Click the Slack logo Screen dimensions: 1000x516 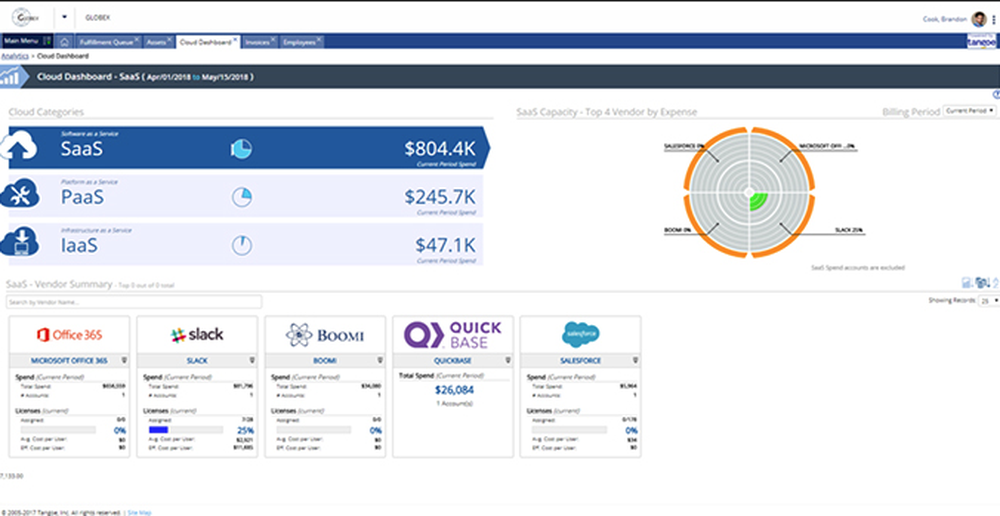pos(197,334)
